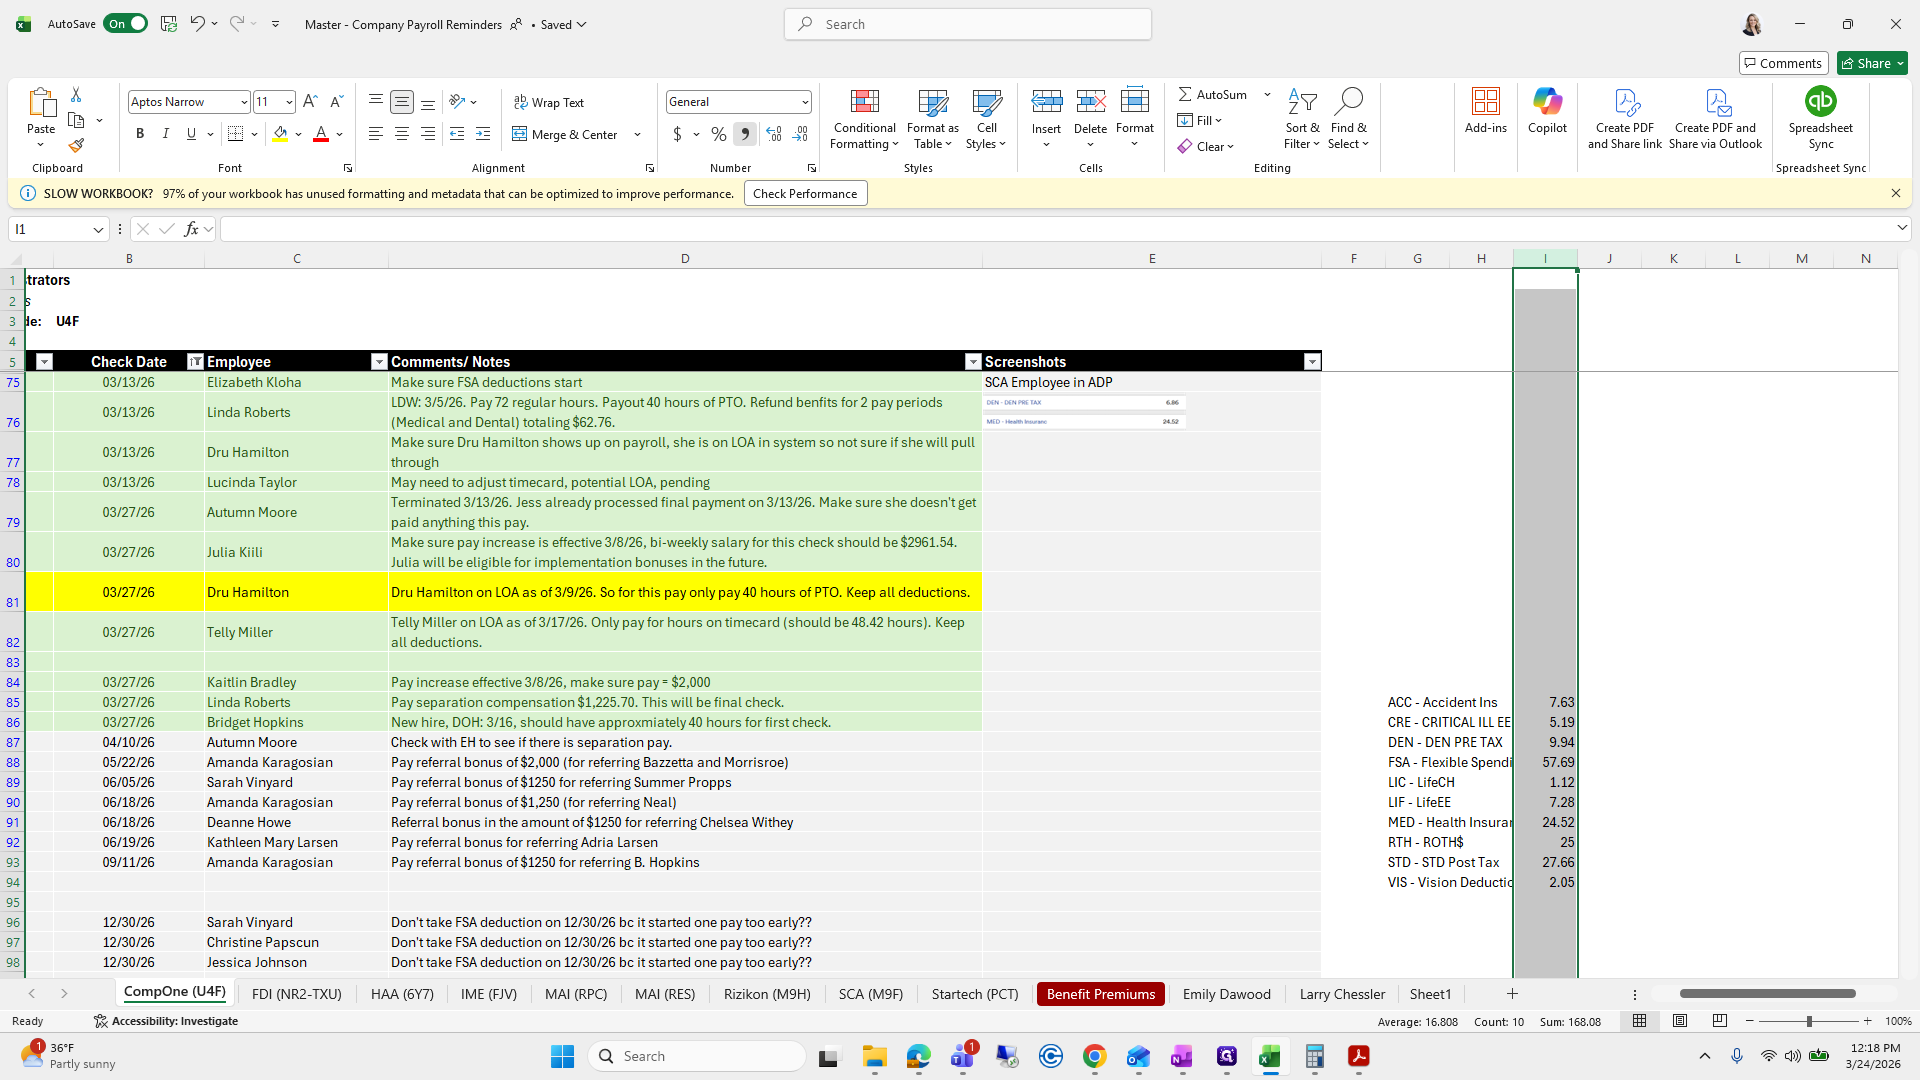Open the Spreadsheet Sync QuickBooks icon

1820,102
